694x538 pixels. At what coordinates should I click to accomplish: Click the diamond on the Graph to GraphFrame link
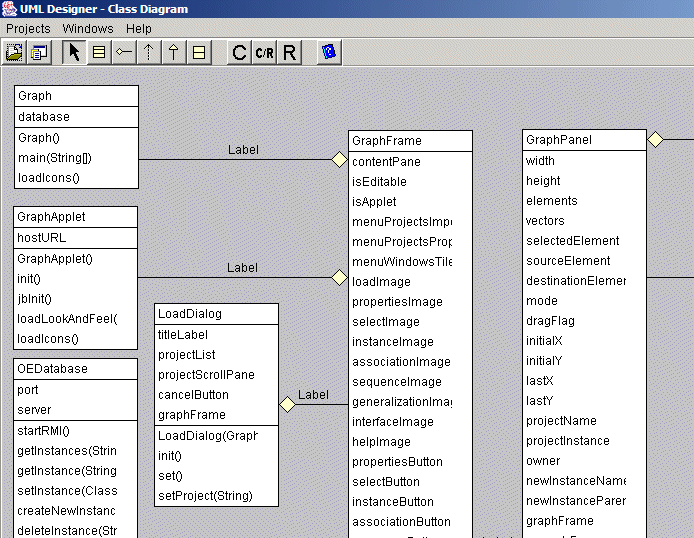[x=339, y=159]
